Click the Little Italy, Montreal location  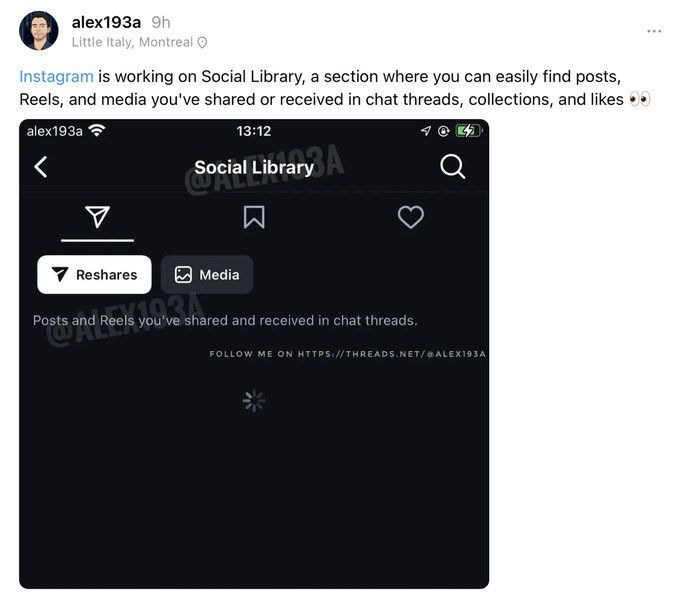(x=132, y=43)
